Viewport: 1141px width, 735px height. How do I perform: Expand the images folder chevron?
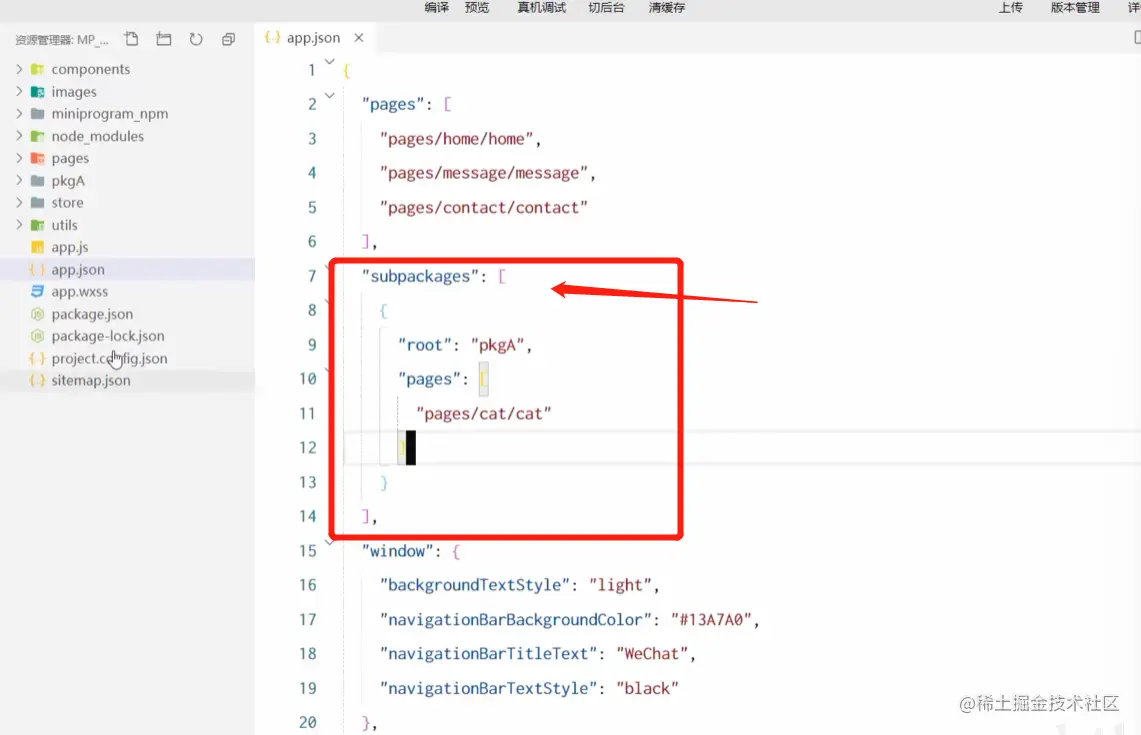(x=19, y=92)
